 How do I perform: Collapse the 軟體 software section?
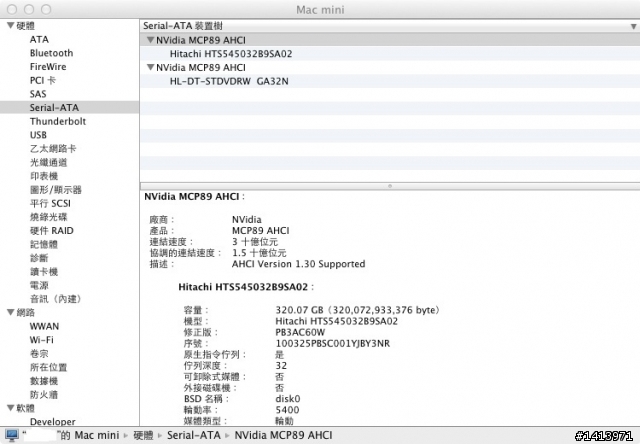coord(11,408)
